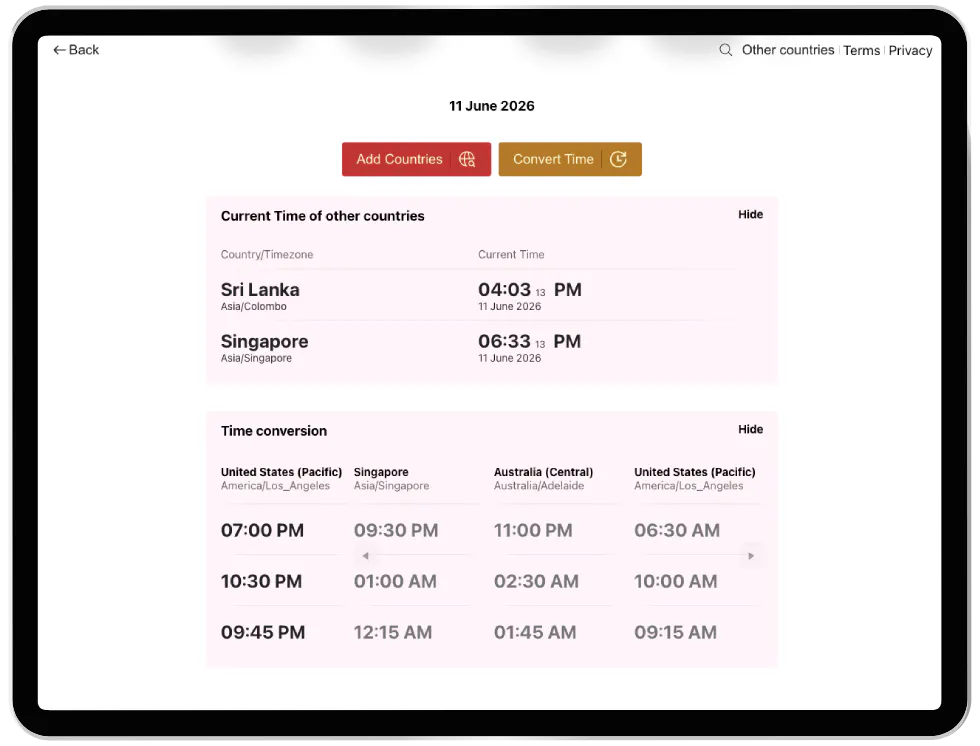Click the Convert Time button

click(570, 159)
